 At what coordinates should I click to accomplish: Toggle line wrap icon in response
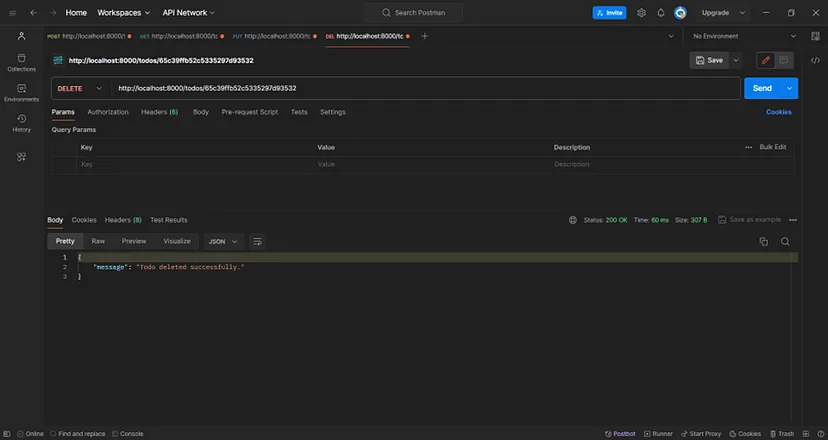(x=257, y=241)
